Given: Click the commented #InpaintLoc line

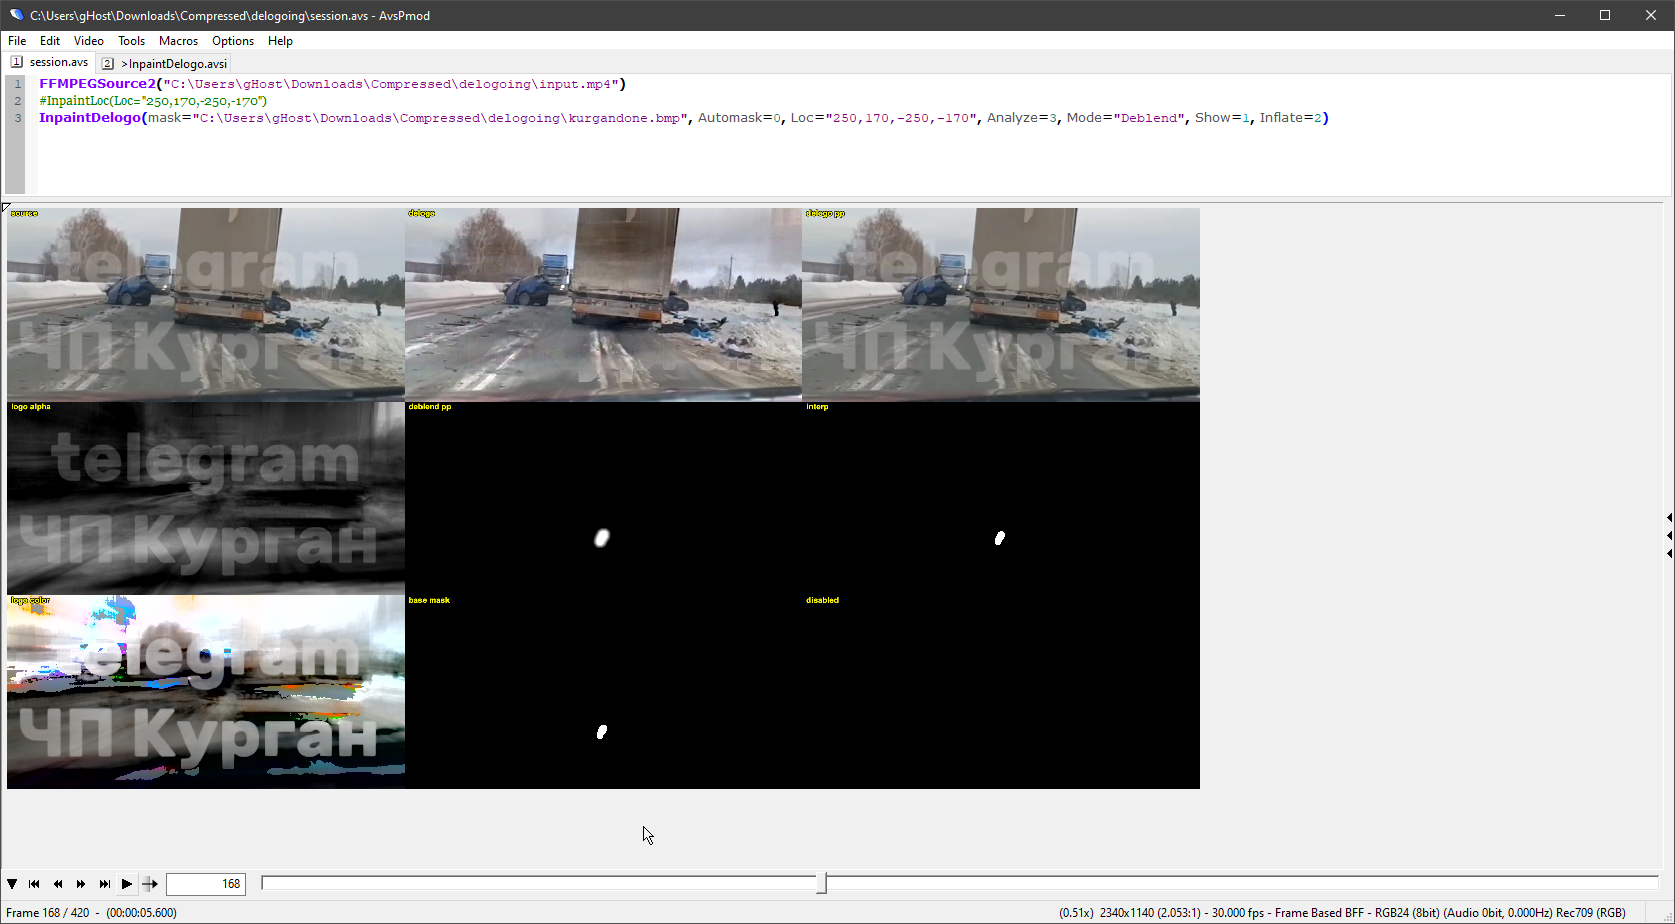Looking at the screenshot, I should pyautogui.click(x=153, y=101).
